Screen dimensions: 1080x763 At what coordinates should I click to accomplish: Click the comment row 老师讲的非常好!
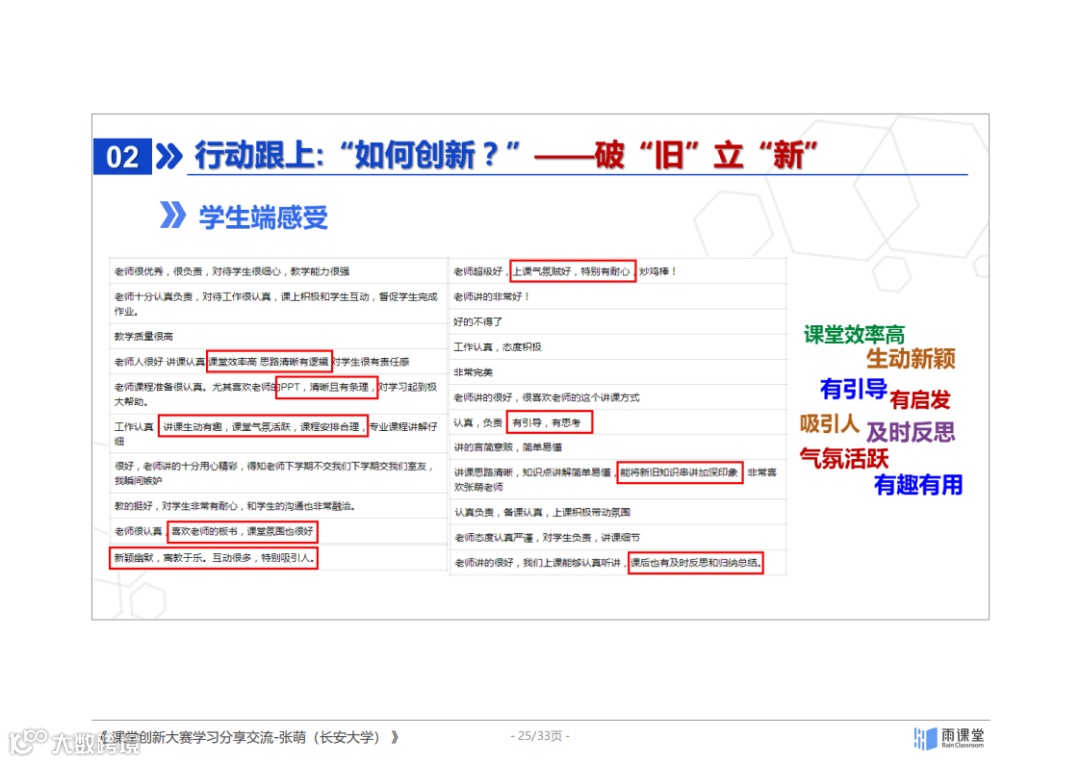click(618, 297)
